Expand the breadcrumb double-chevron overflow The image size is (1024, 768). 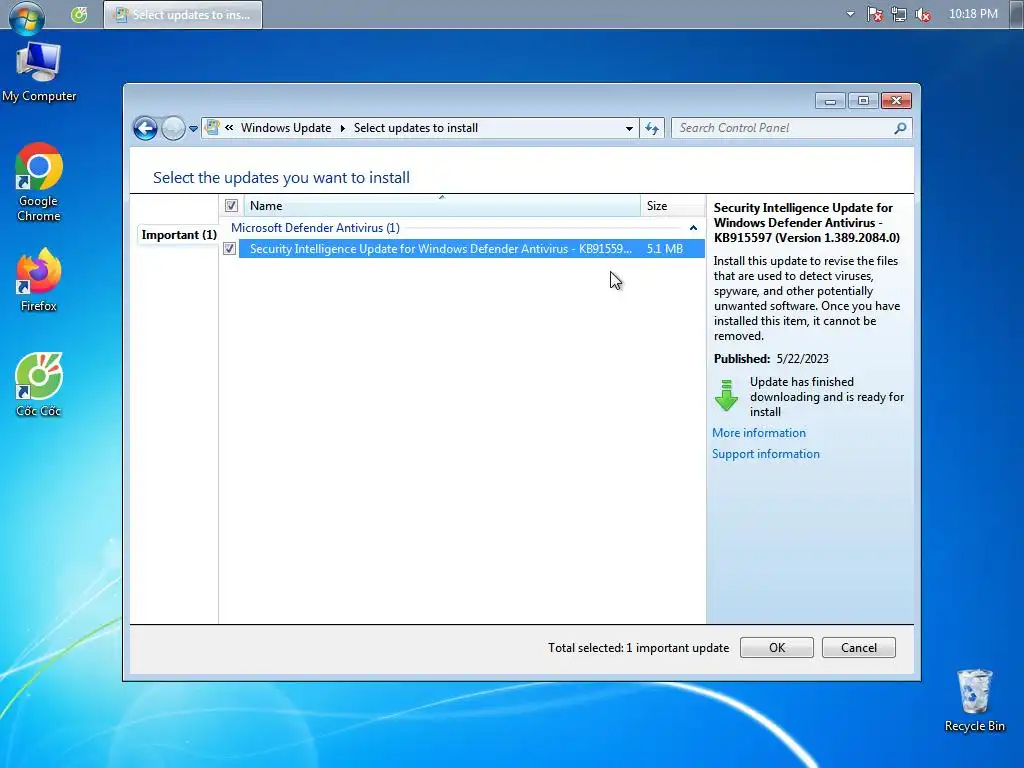coord(229,127)
